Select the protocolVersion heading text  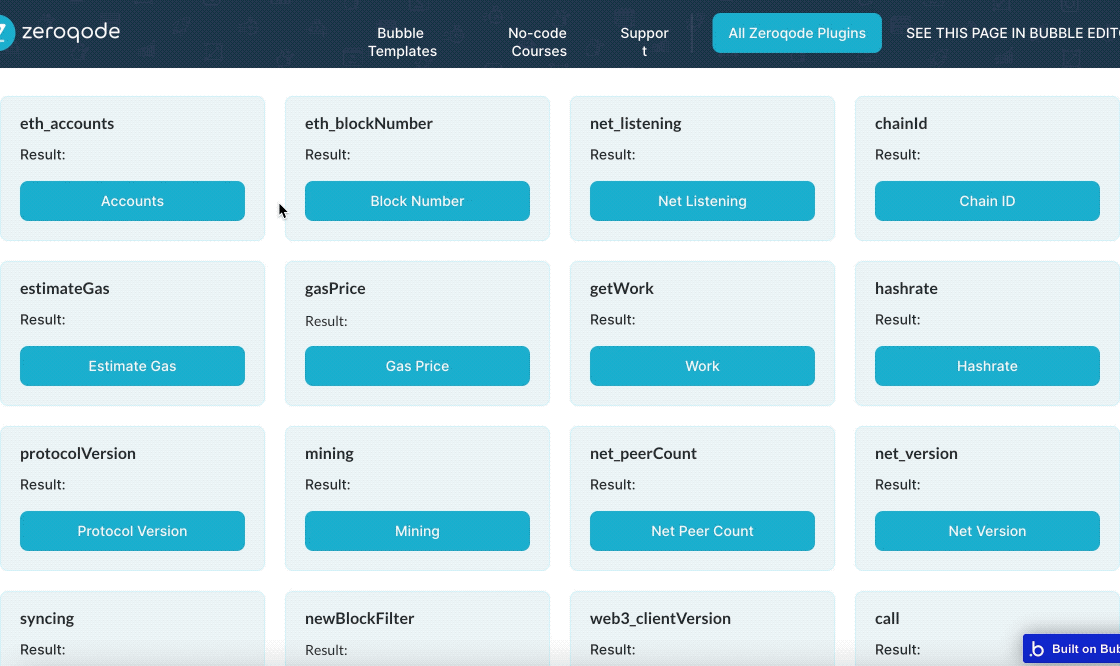(78, 453)
